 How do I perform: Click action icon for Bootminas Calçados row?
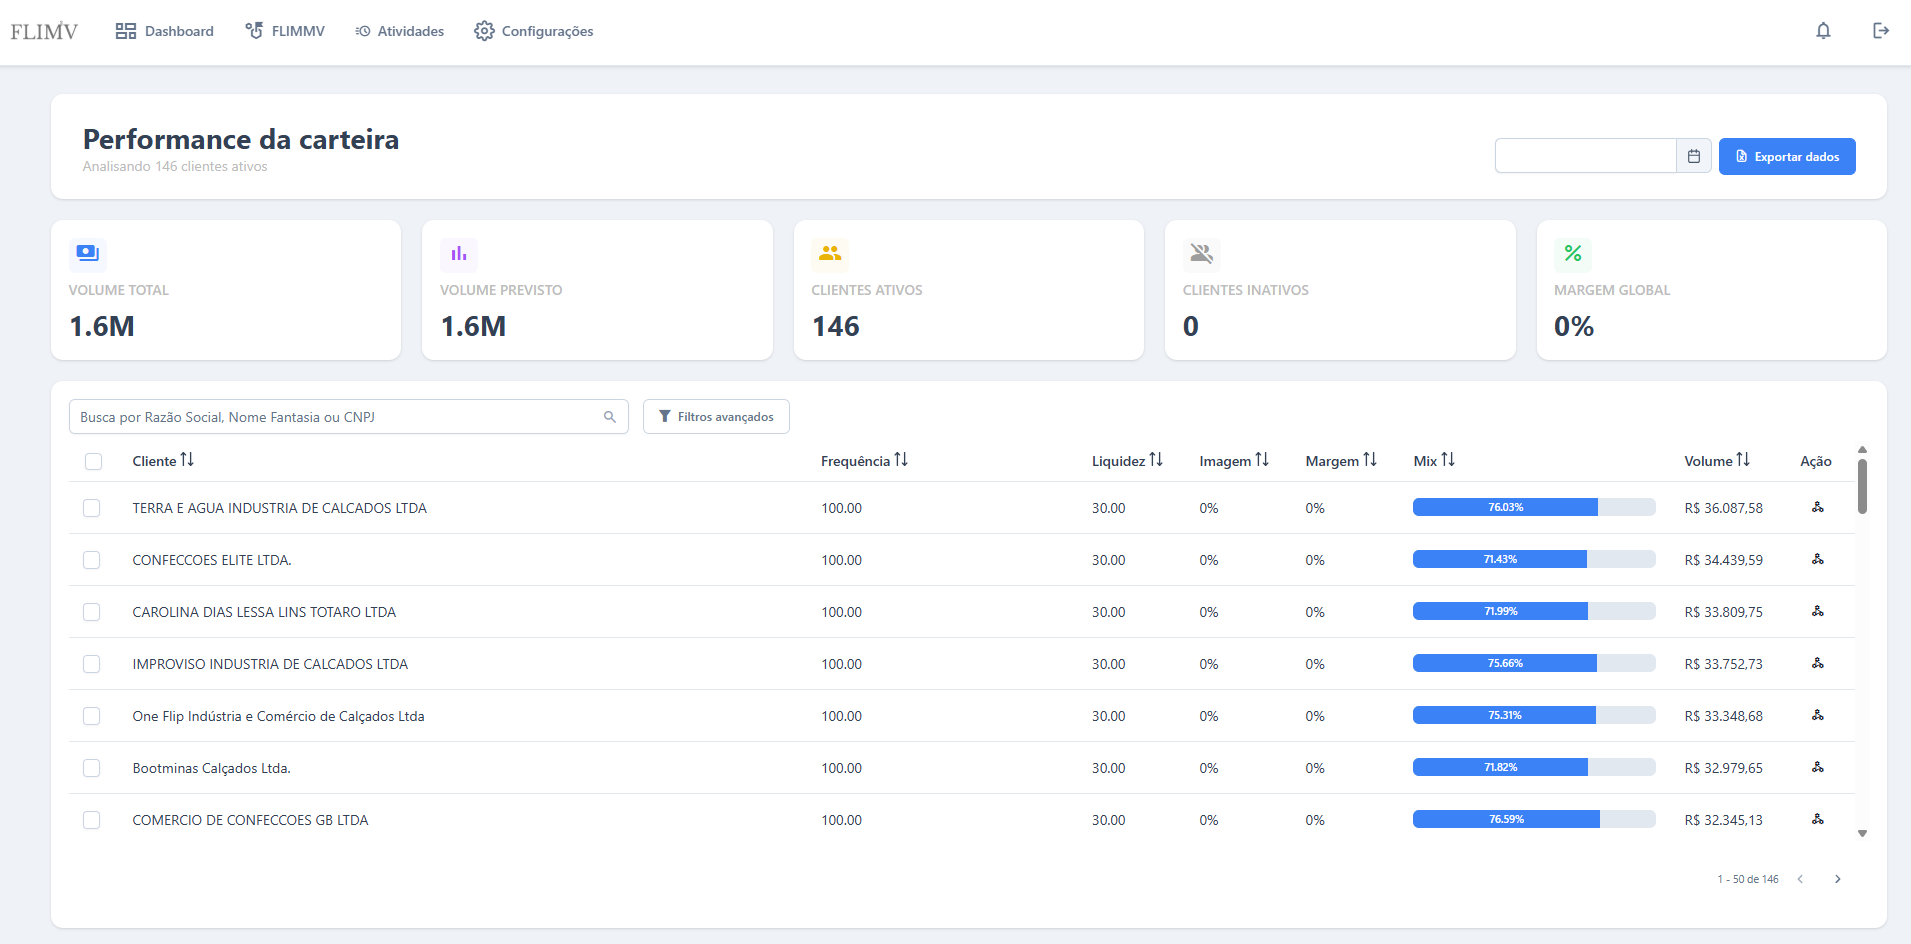(x=1817, y=767)
